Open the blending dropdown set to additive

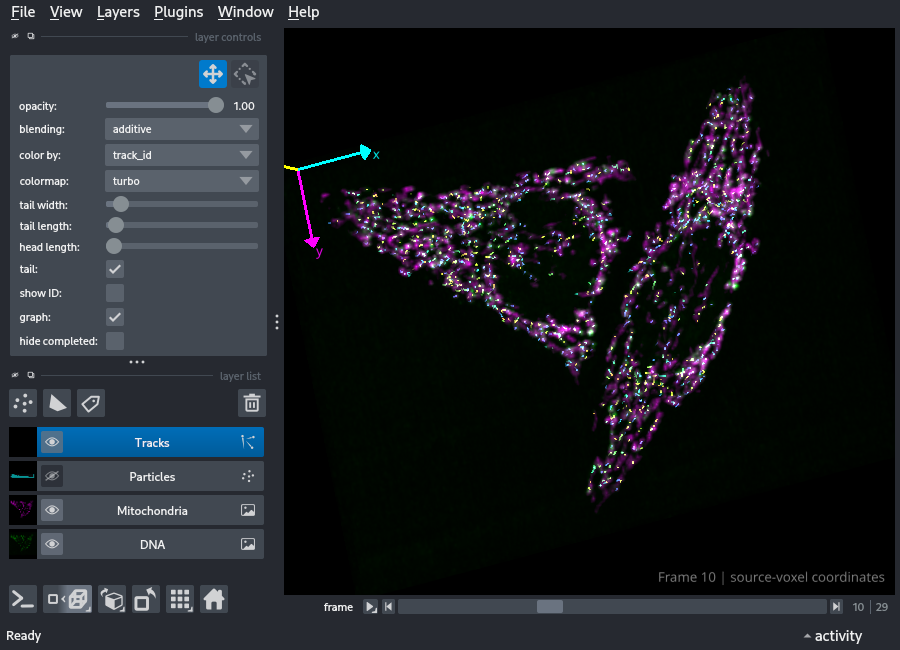coord(182,129)
